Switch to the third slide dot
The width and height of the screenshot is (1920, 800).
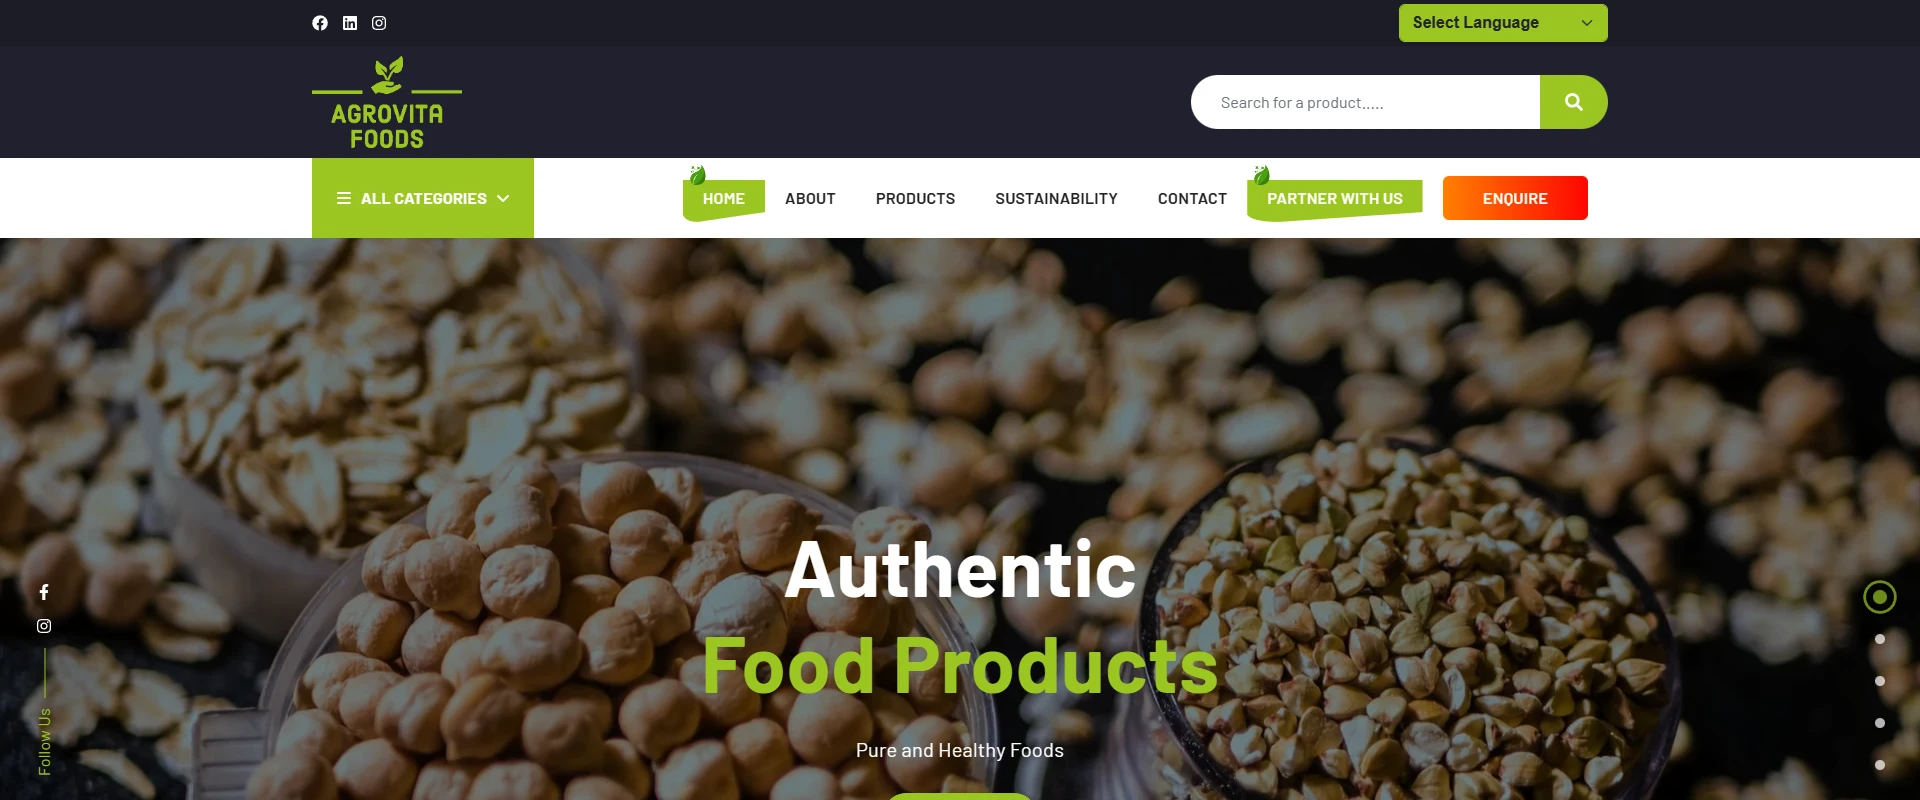pyautogui.click(x=1880, y=681)
